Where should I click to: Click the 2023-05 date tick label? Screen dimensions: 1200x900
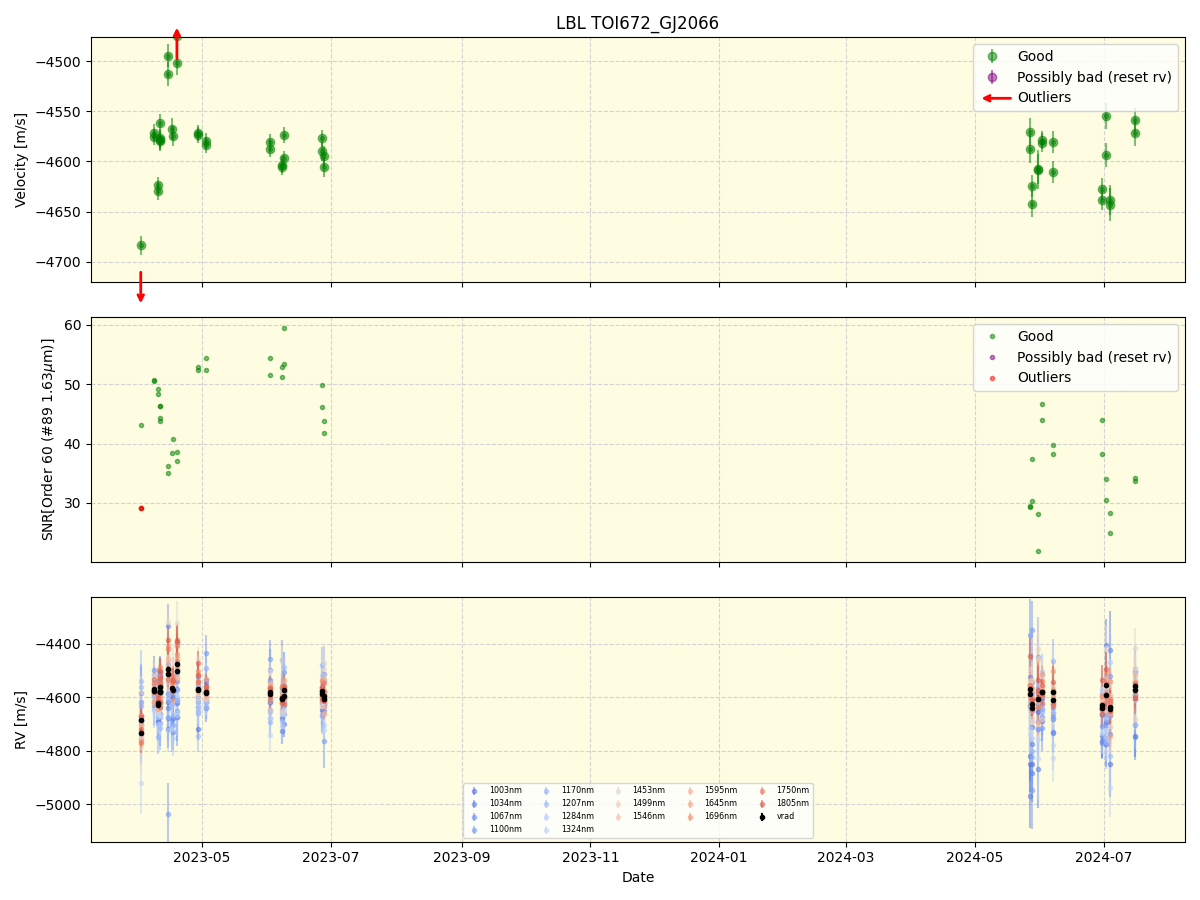(202, 856)
